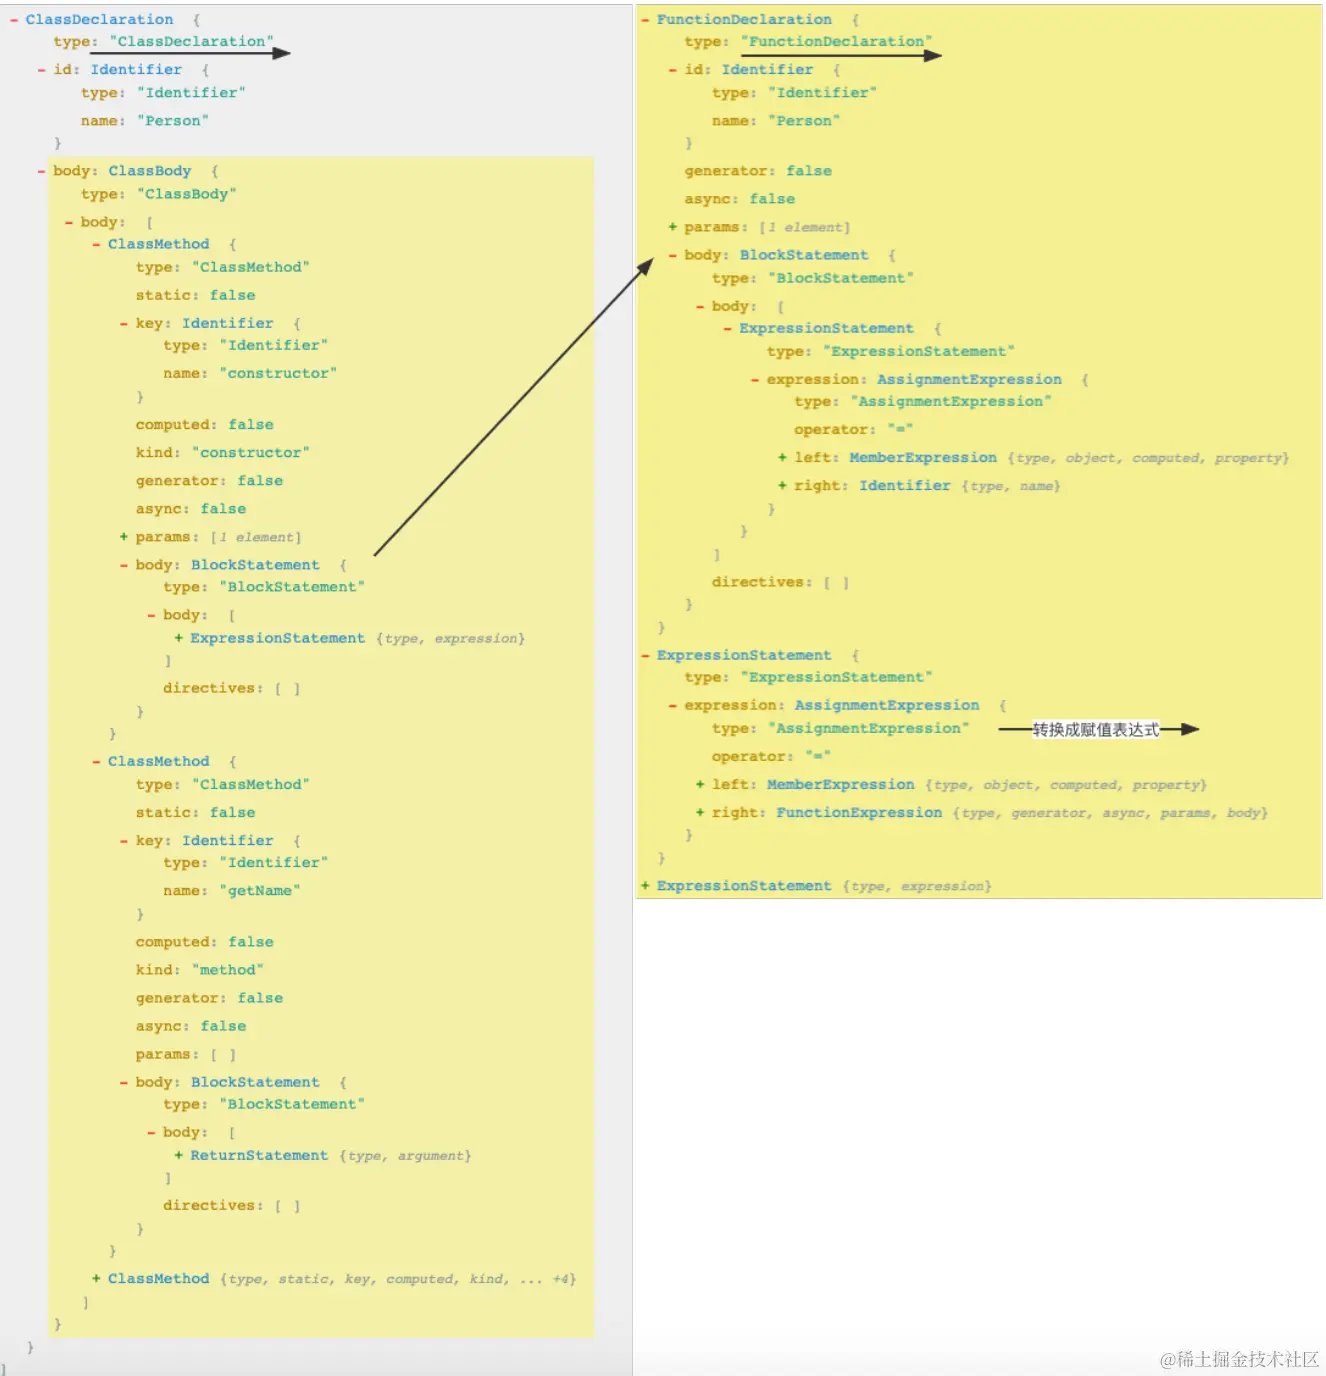Select the empty params: [ ] under getName method
1326x1376 pixels.
coord(186,1054)
